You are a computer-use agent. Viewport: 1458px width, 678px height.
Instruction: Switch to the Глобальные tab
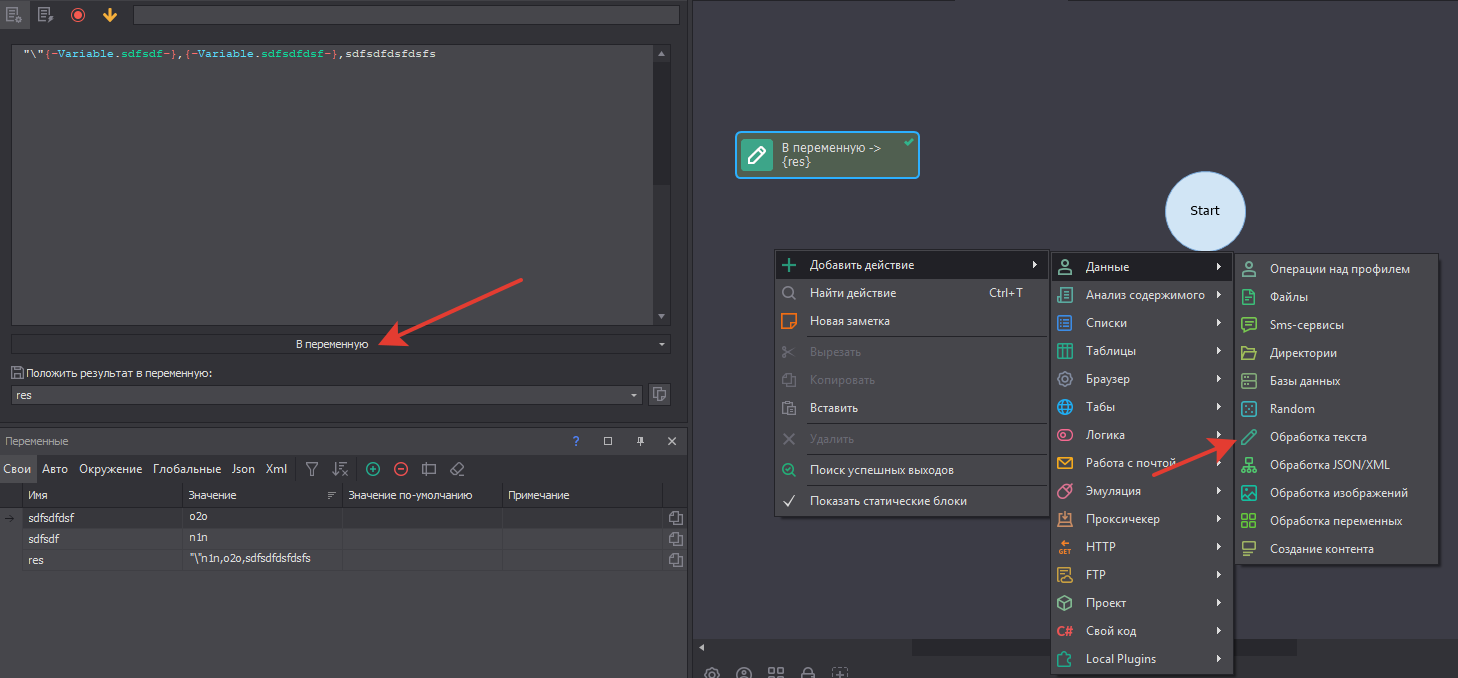click(x=187, y=469)
